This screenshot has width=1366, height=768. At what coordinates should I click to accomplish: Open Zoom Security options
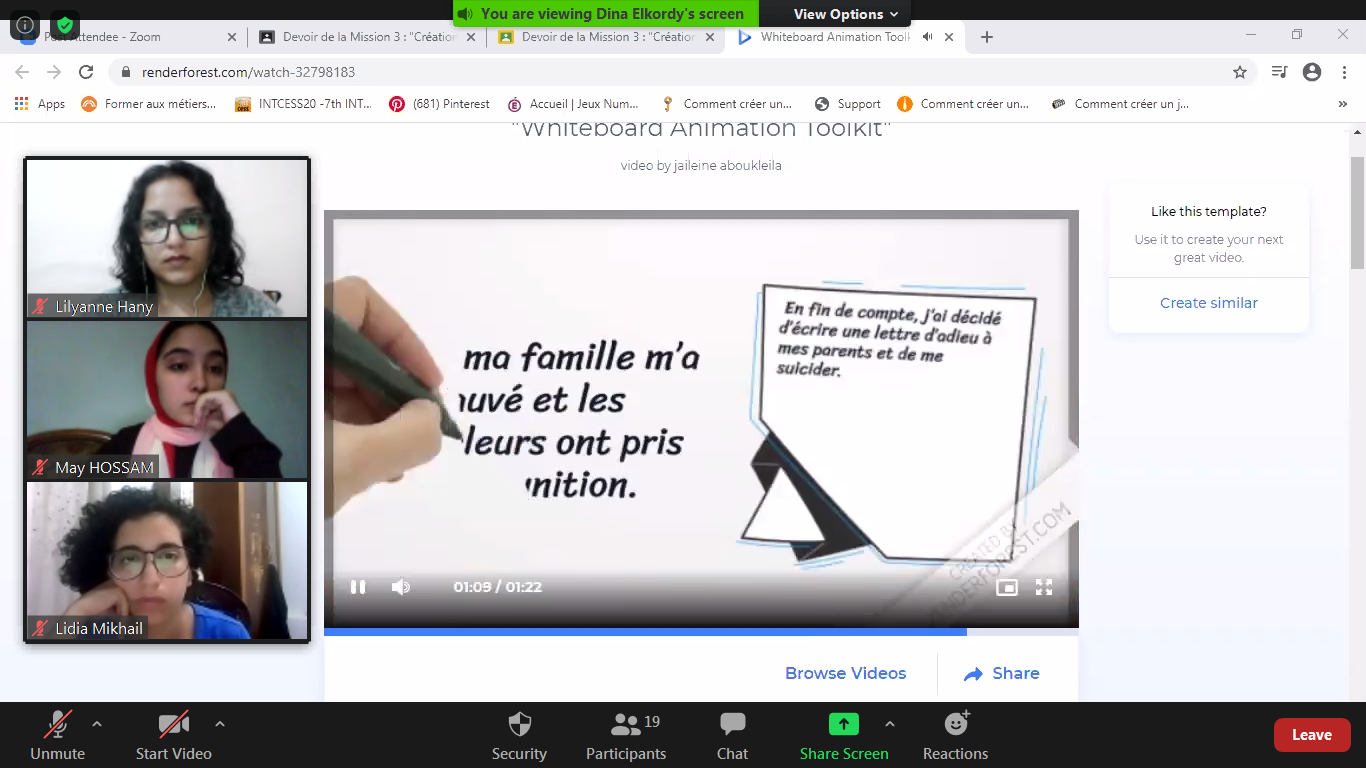(519, 736)
